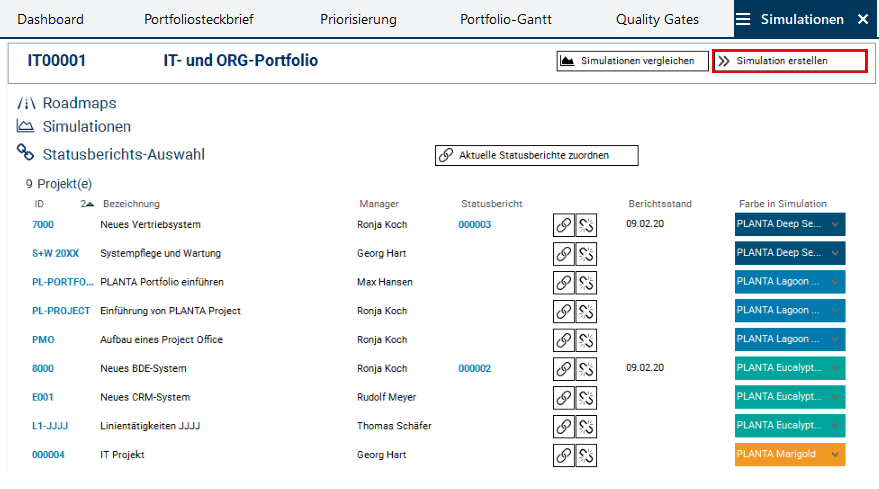The width and height of the screenshot is (879, 489).
Task: Unlink status report for Neues BDE-System
Action: tap(587, 369)
